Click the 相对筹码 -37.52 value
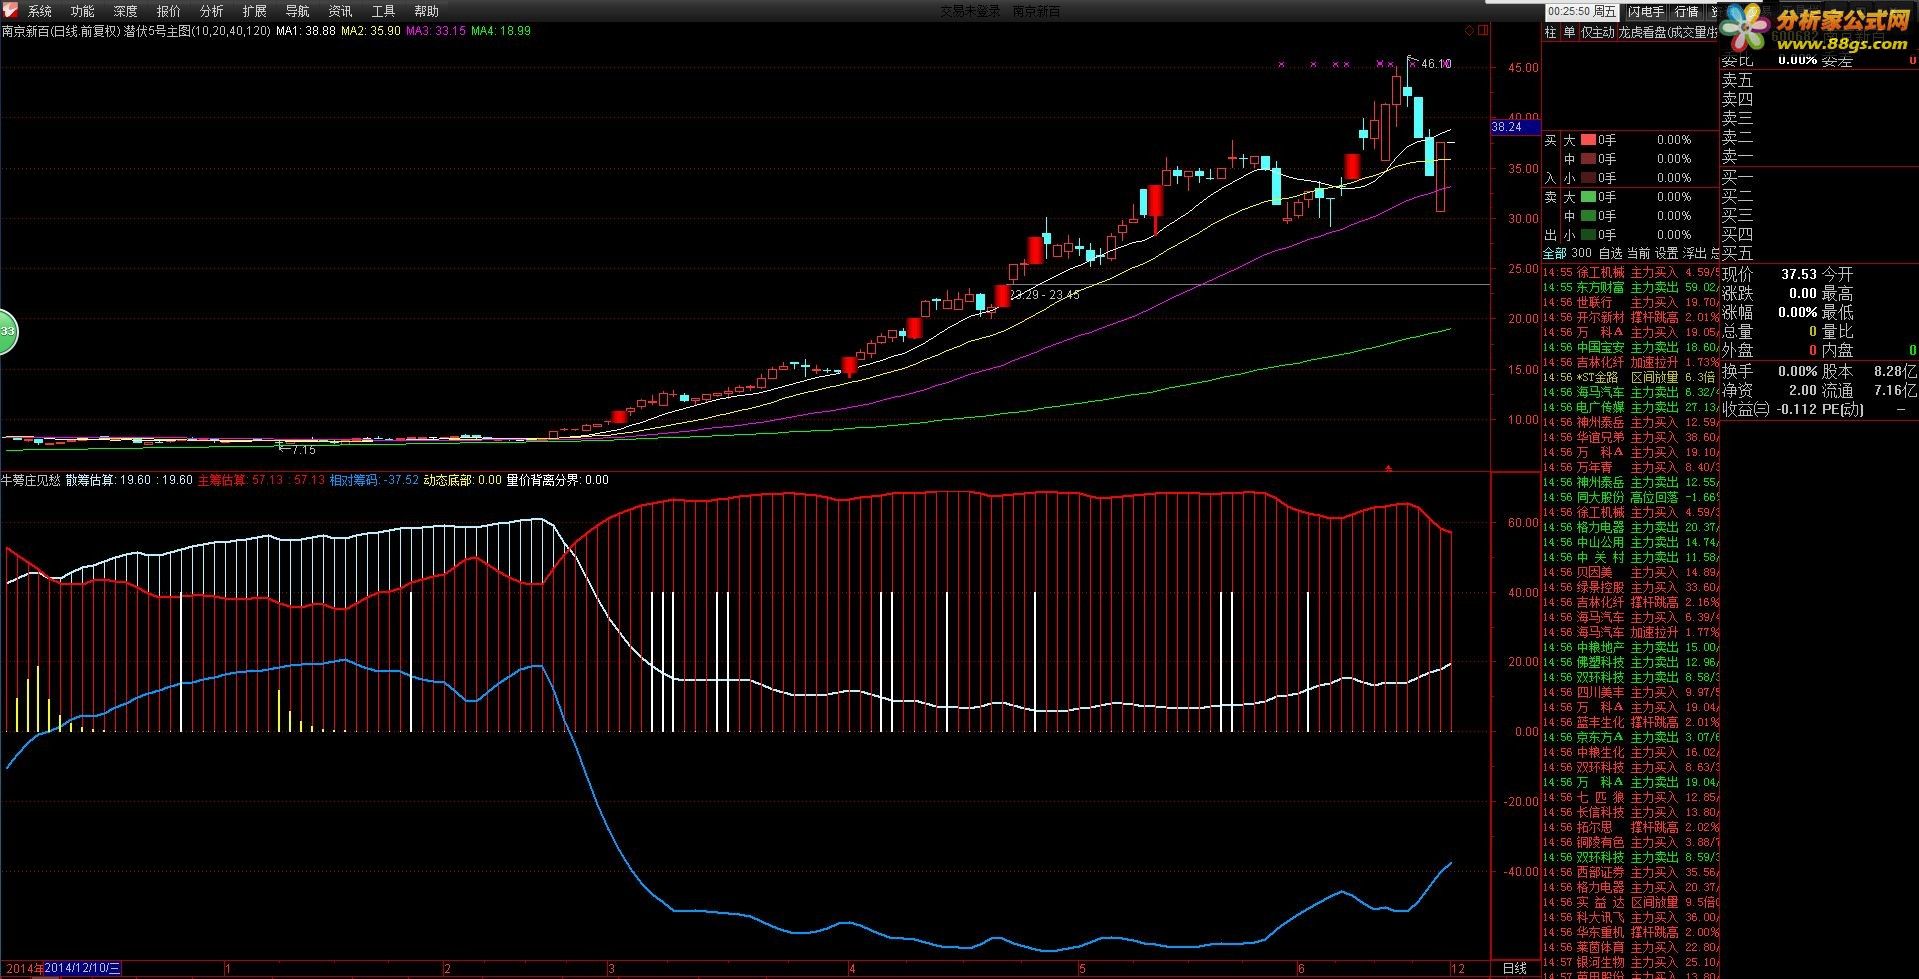Viewport: 1919px width, 979px height. tap(375, 480)
